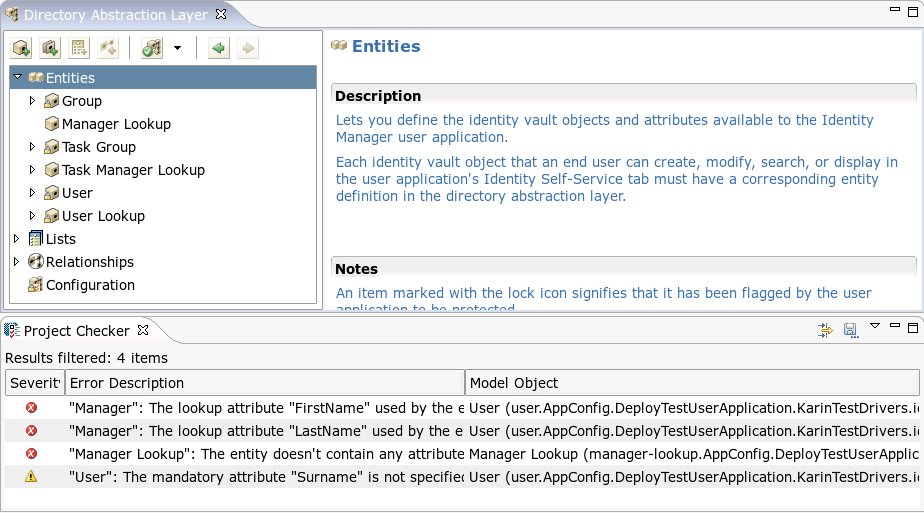
Task: Click the validate abstraction layer icon
Action: 151,48
